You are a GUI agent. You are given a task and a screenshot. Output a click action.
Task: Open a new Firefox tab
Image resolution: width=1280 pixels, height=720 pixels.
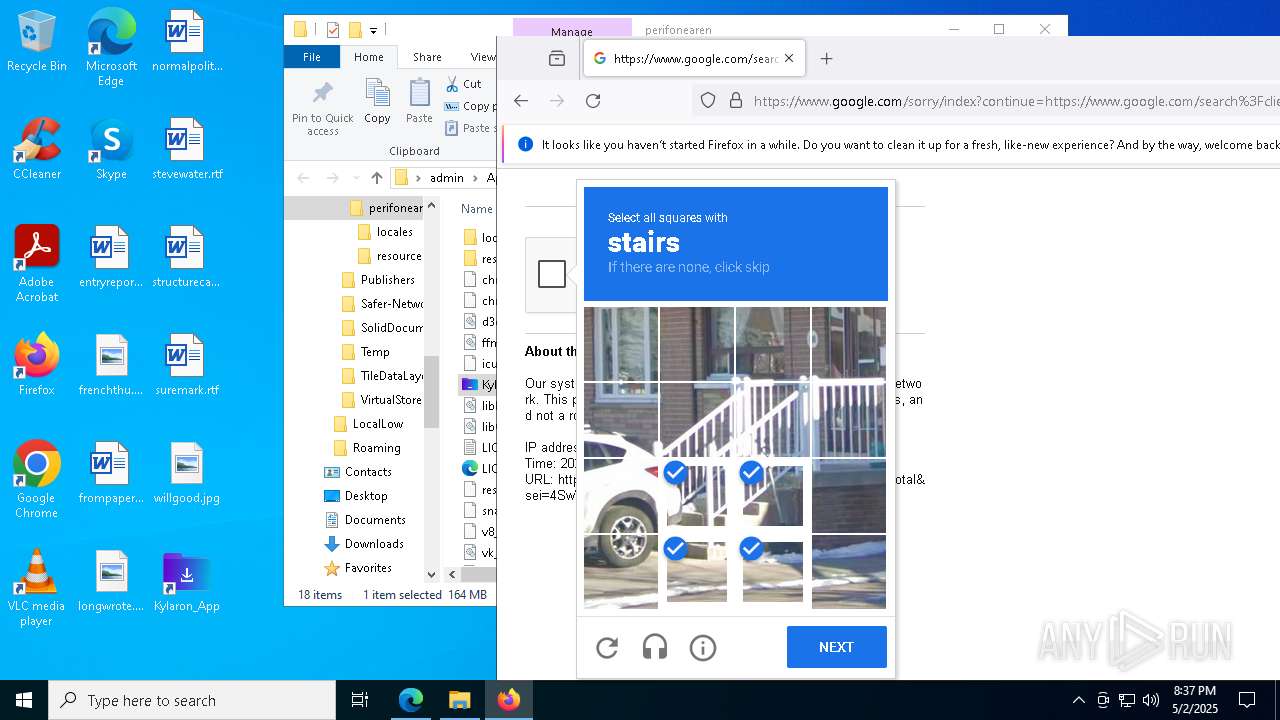[x=826, y=58]
